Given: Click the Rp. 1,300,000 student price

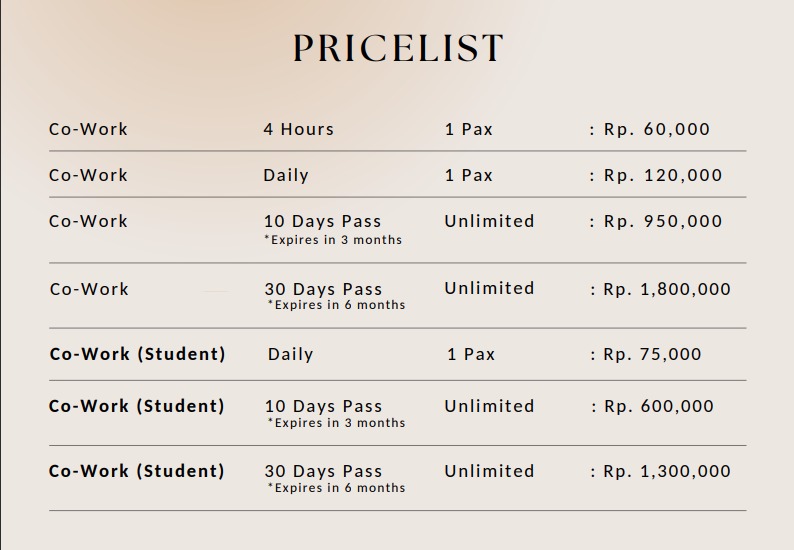Looking at the screenshot, I should point(666,471).
